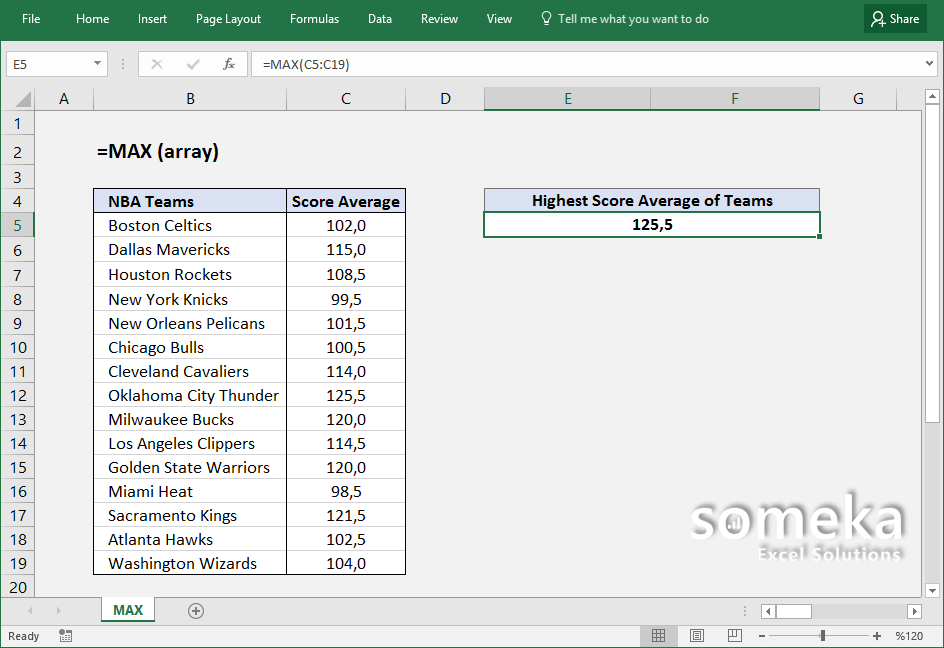Select cell C12 containing 125,5
The width and height of the screenshot is (944, 648).
tap(345, 395)
